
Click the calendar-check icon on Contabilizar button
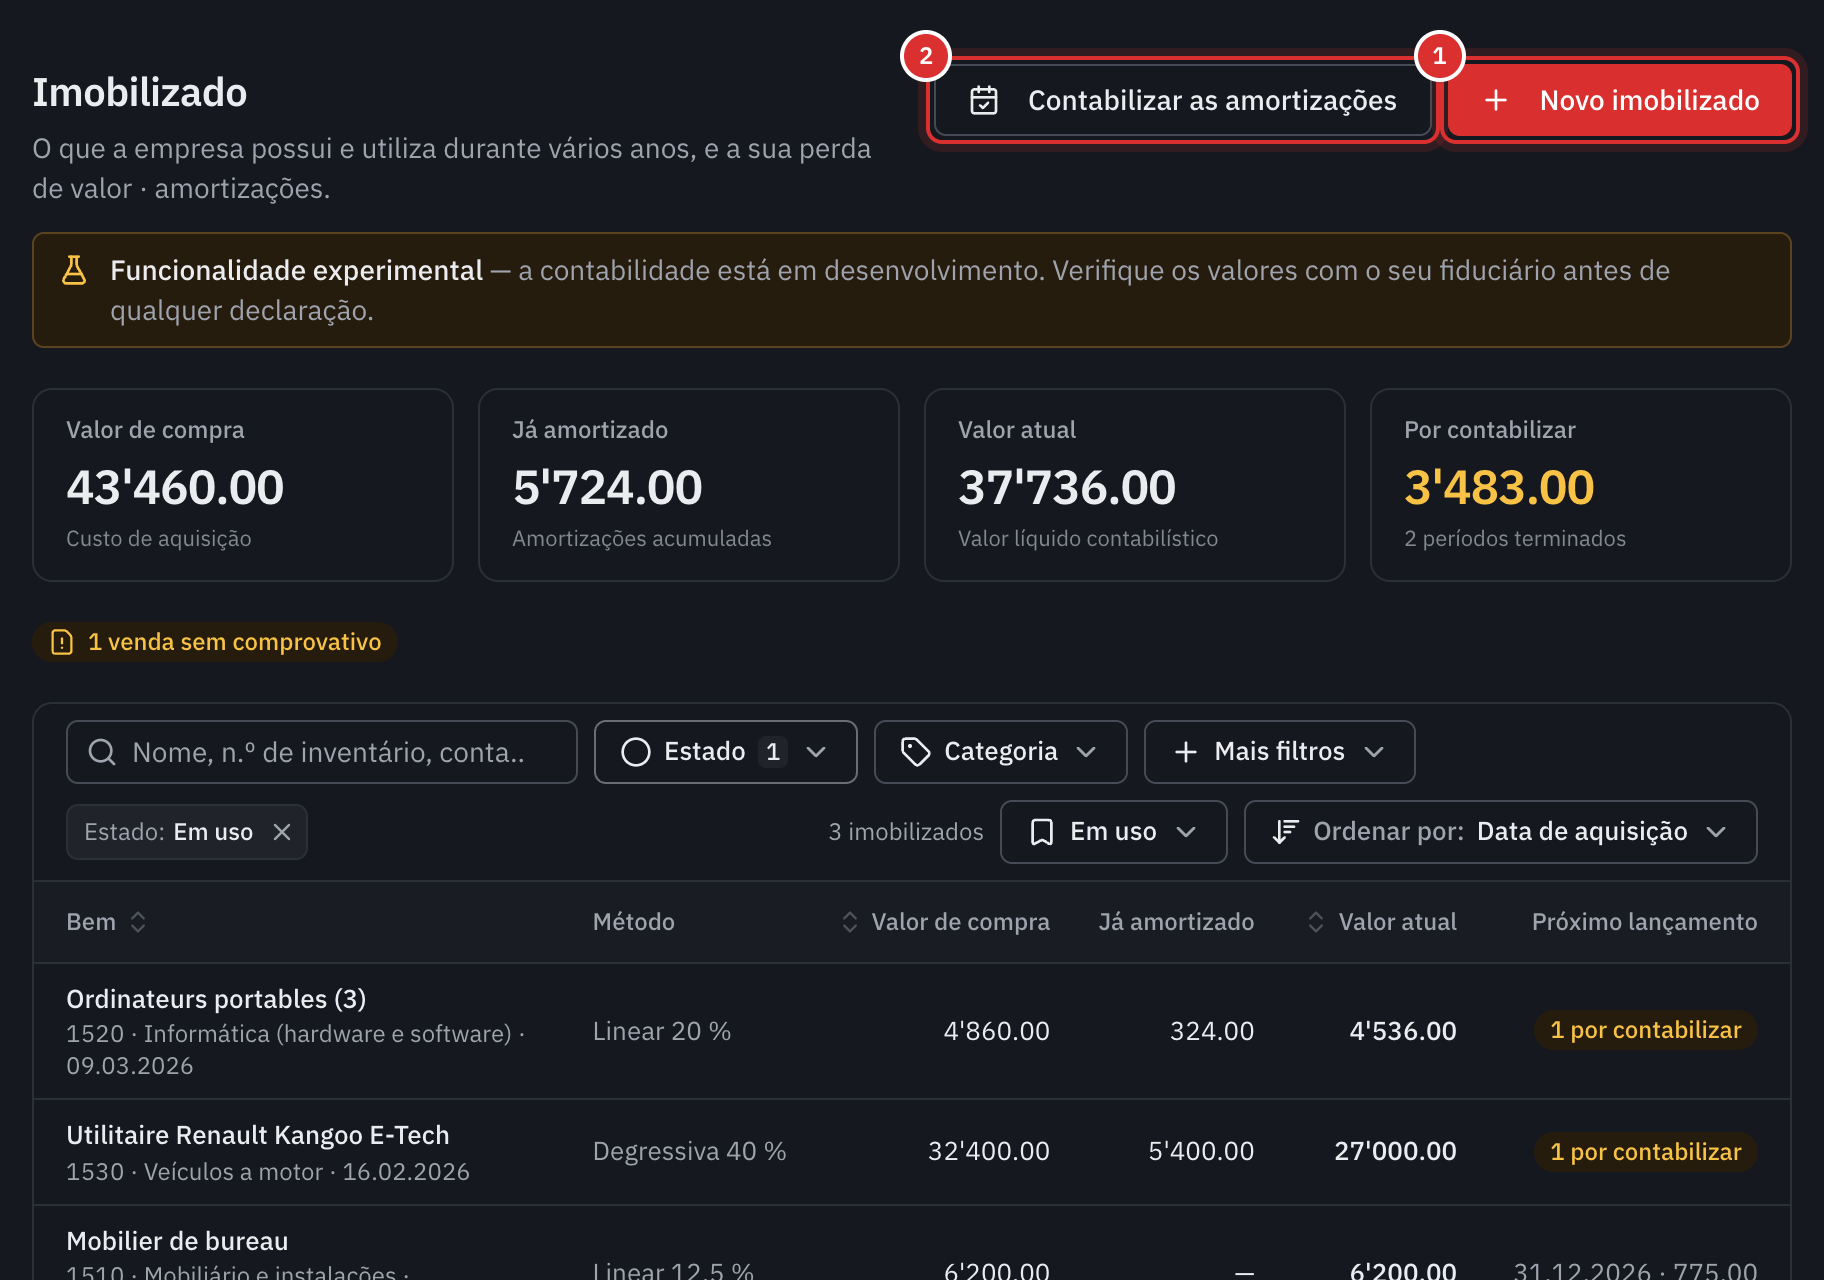[x=984, y=100]
